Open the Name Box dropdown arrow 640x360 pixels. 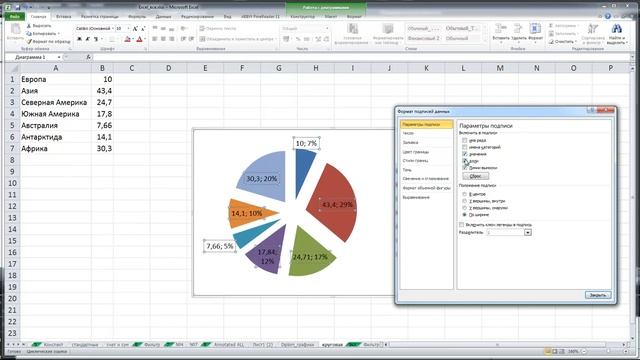coord(59,57)
